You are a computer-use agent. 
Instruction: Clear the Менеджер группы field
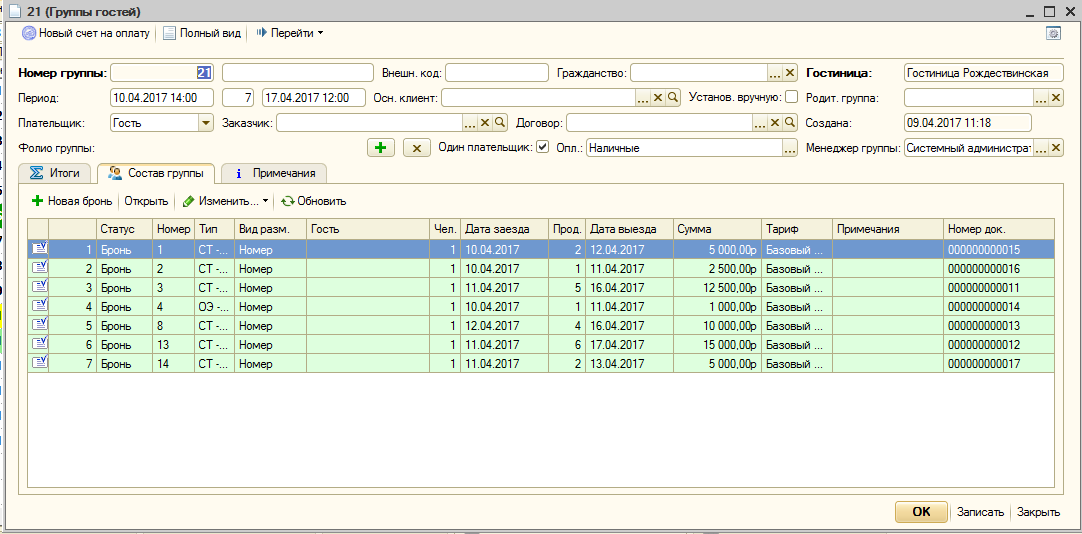[x=1056, y=148]
